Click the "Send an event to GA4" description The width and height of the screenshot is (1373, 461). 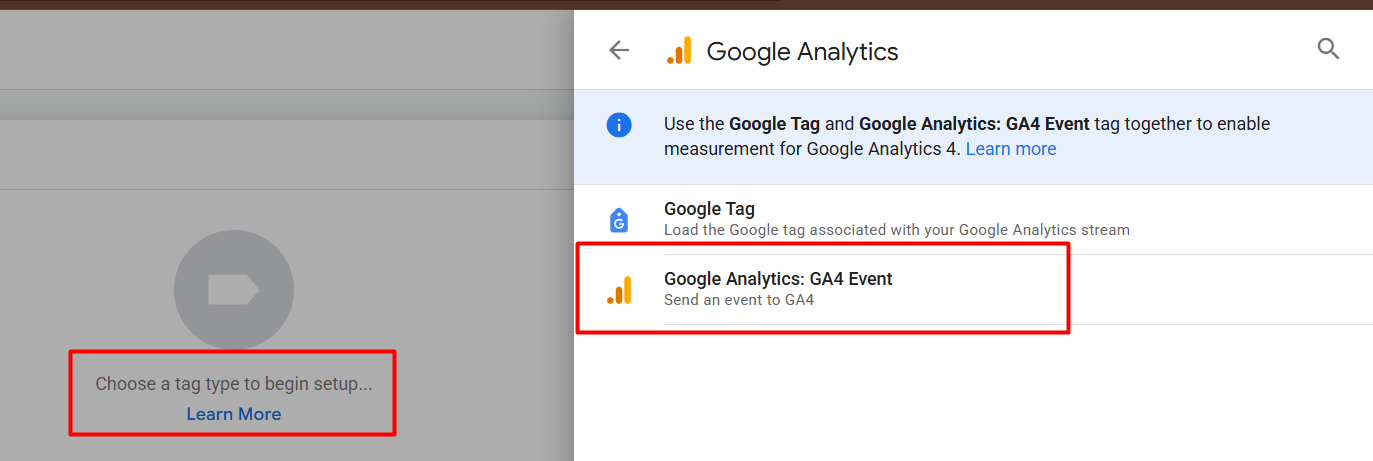(x=739, y=299)
